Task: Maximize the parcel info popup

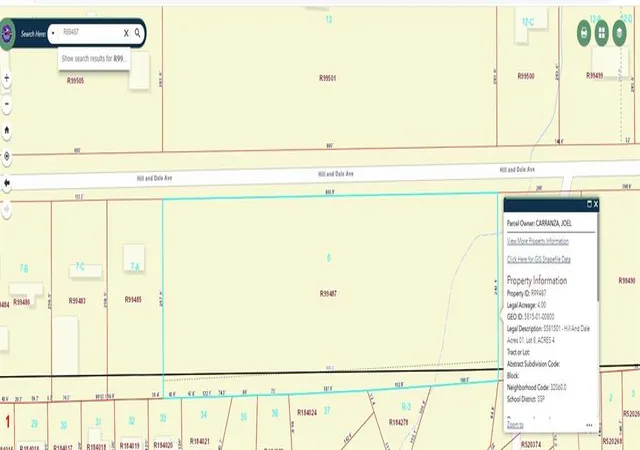Action: (x=589, y=204)
